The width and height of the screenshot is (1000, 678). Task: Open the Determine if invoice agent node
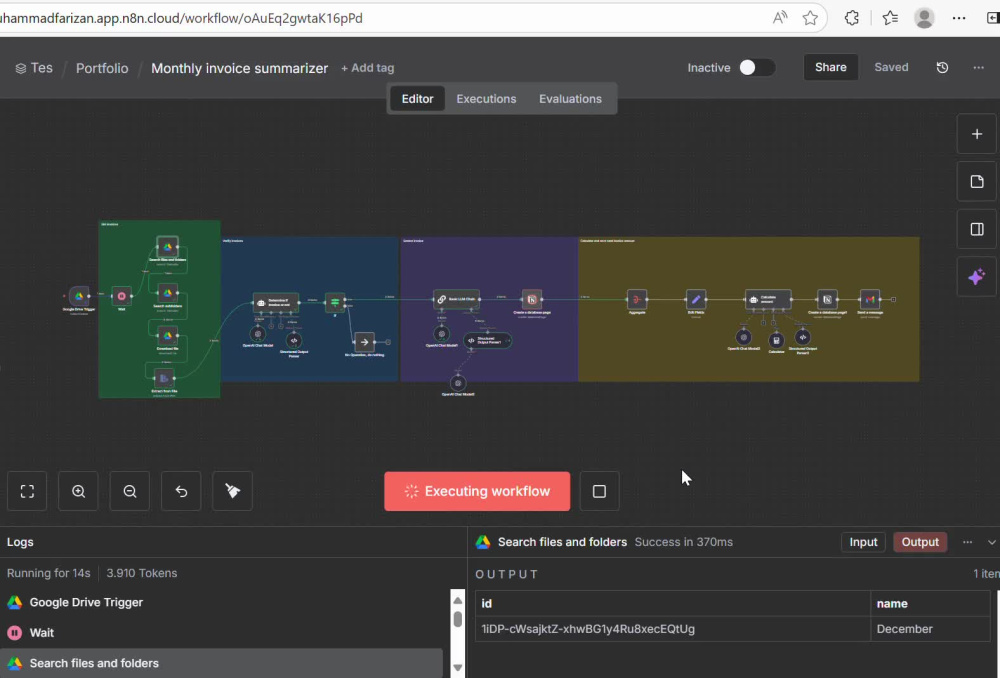pos(276,302)
